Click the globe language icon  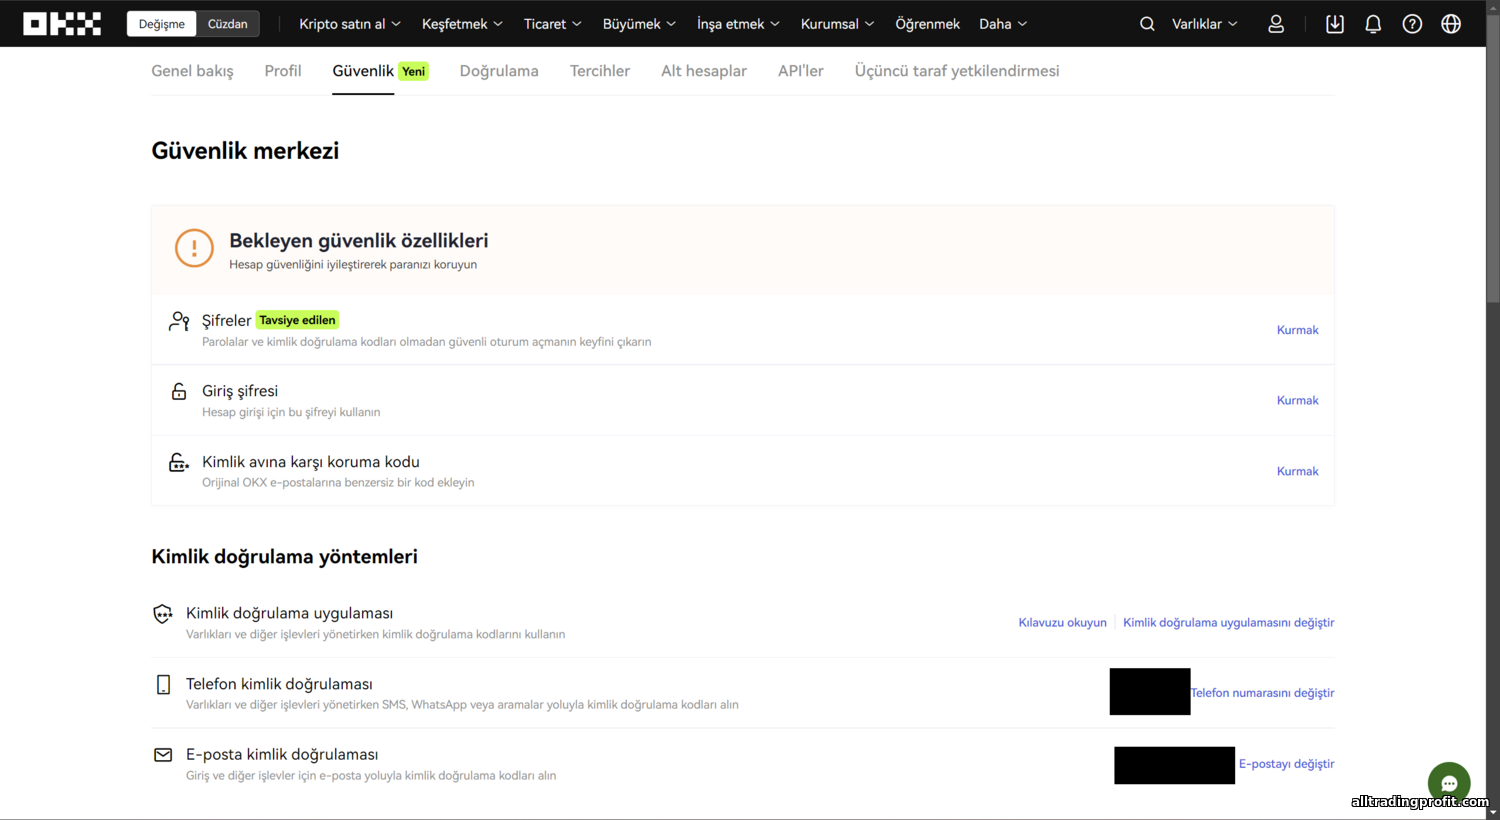(x=1451, y=24)
